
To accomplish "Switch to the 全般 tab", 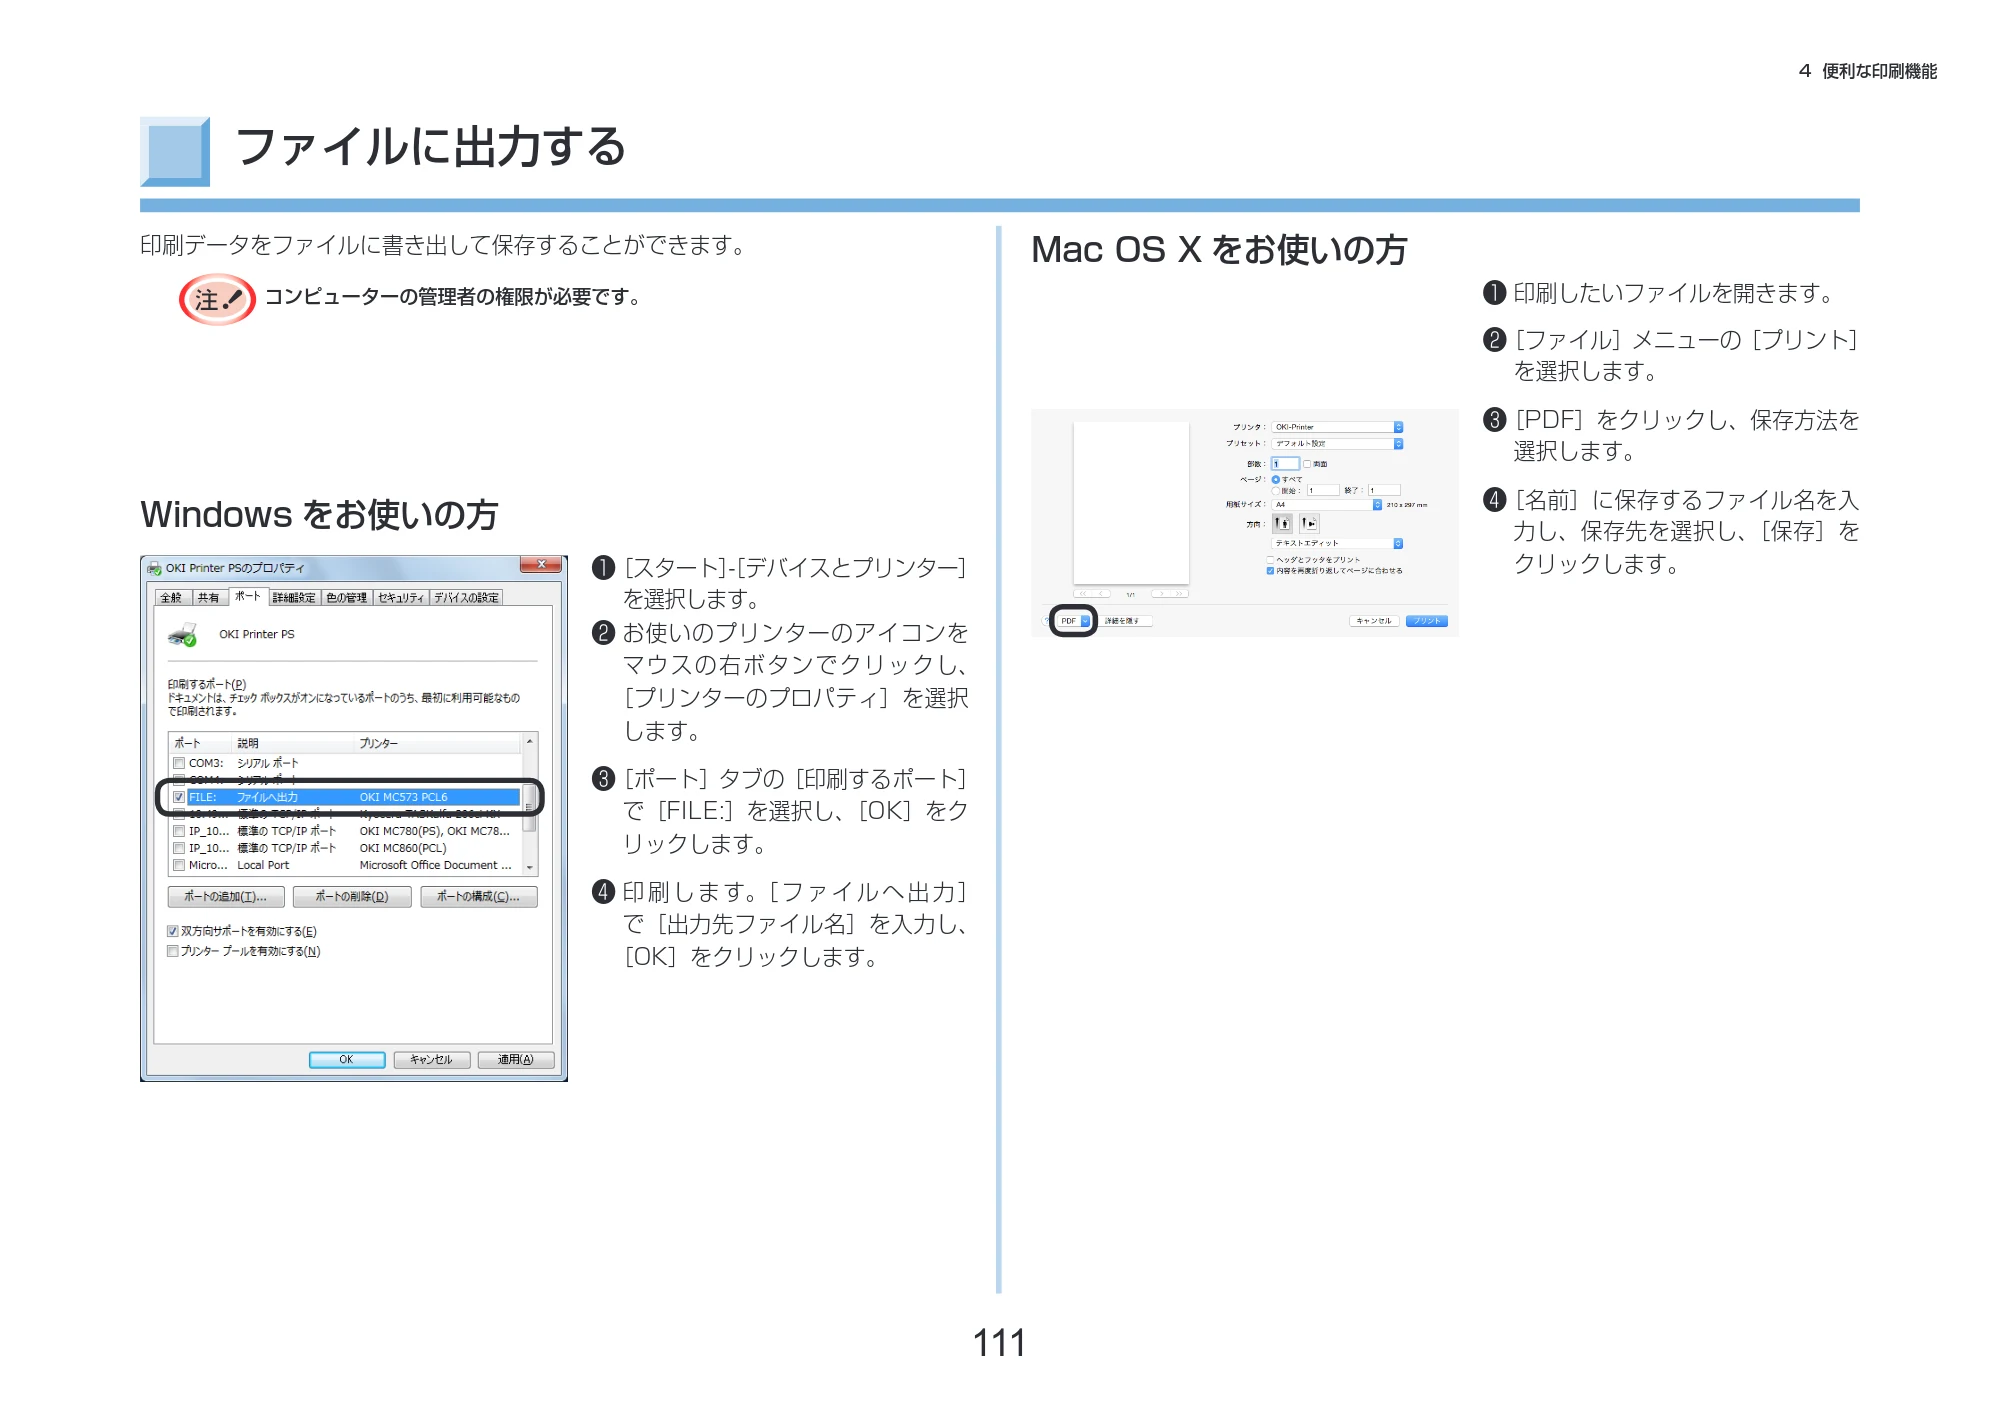I will coord(172,598).
